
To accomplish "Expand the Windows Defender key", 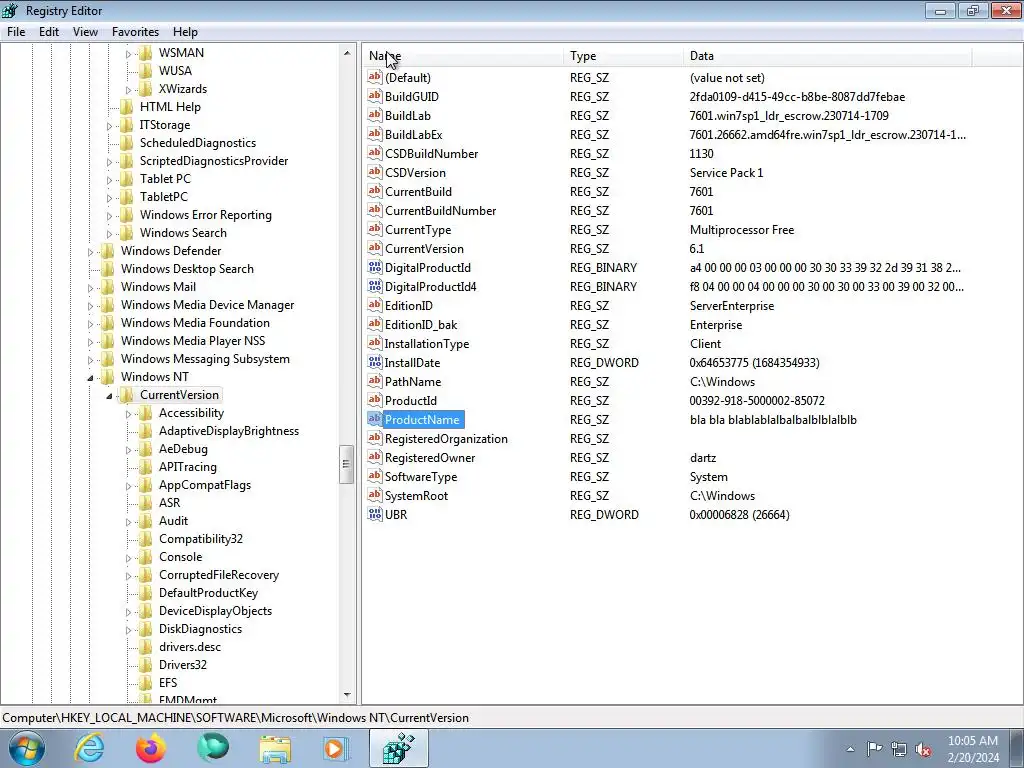I will [x=91, y=251].
